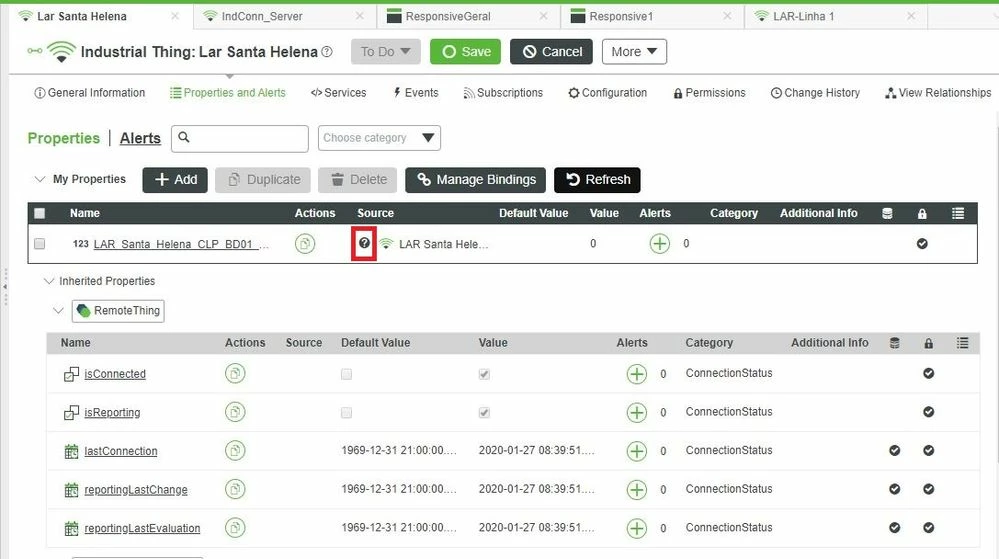
Task: Open the help icon beside Lar Santa Helena title
Action: [x=327, y=52]
